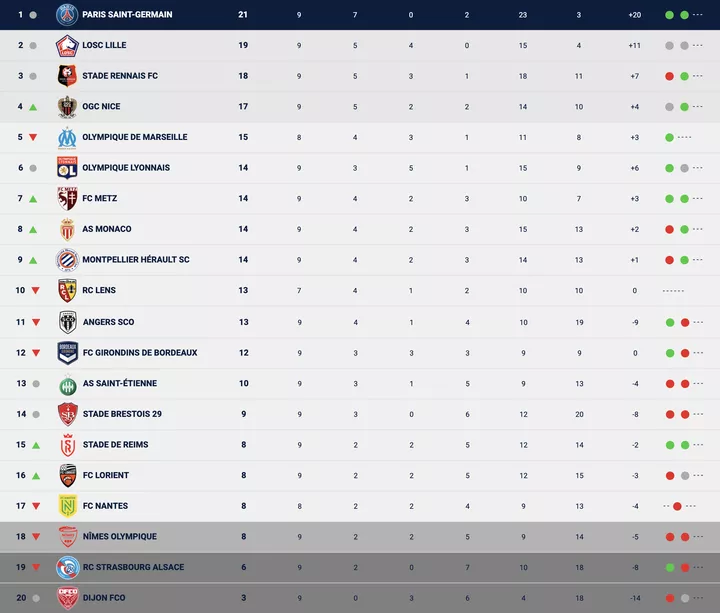Screen dimensions: 720x613
Task: Open the Olympique Lyonnais team name link
Action: coord(126,168)
